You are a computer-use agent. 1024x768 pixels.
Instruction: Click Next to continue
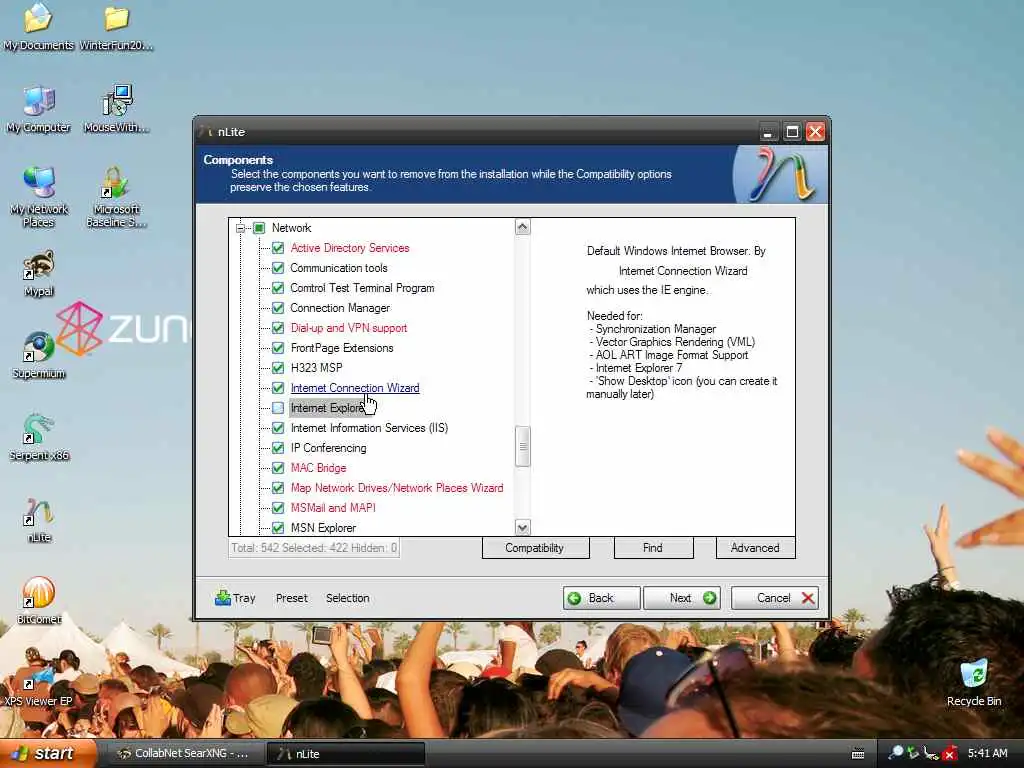pos(682,598)
